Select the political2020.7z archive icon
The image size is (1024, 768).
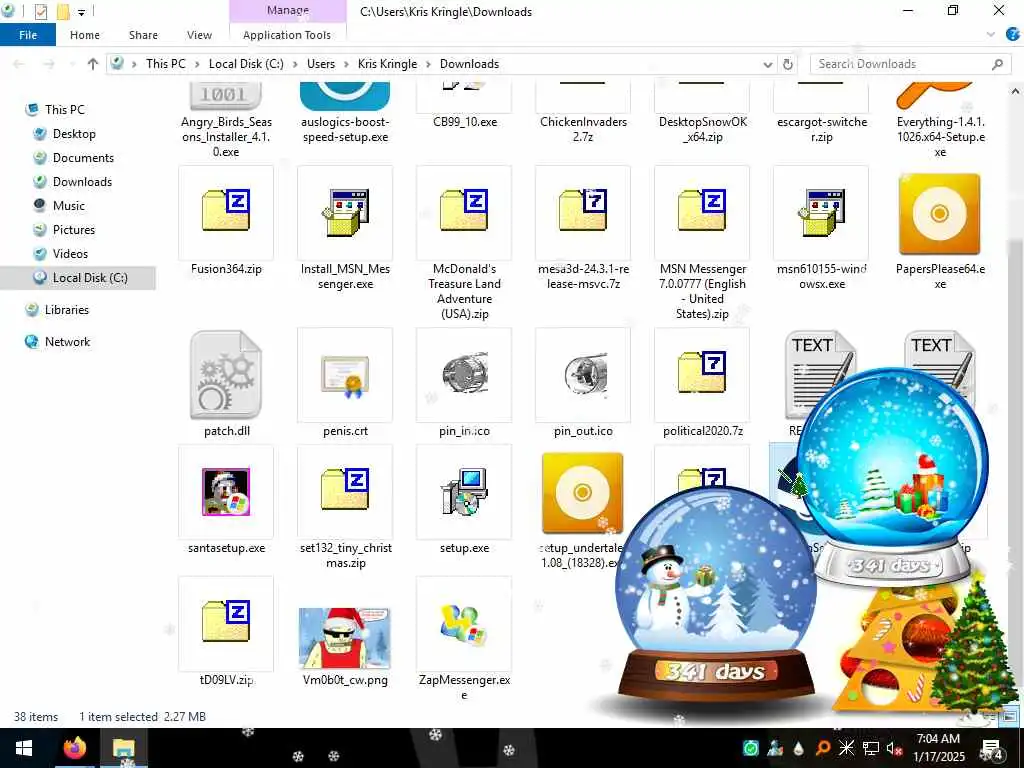click(702, 372)
